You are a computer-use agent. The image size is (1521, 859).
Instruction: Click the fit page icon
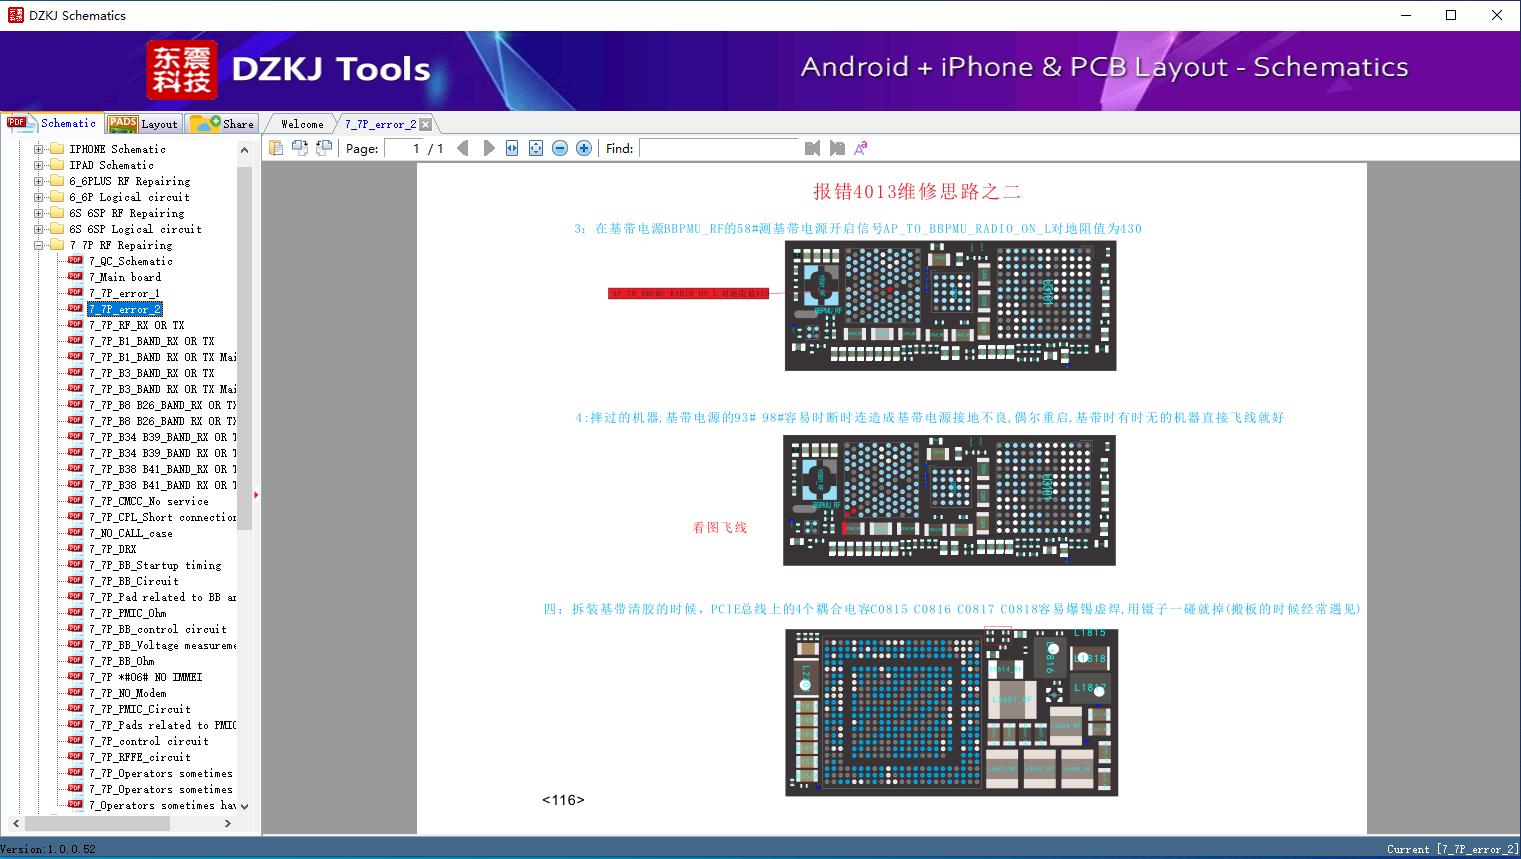536,148
